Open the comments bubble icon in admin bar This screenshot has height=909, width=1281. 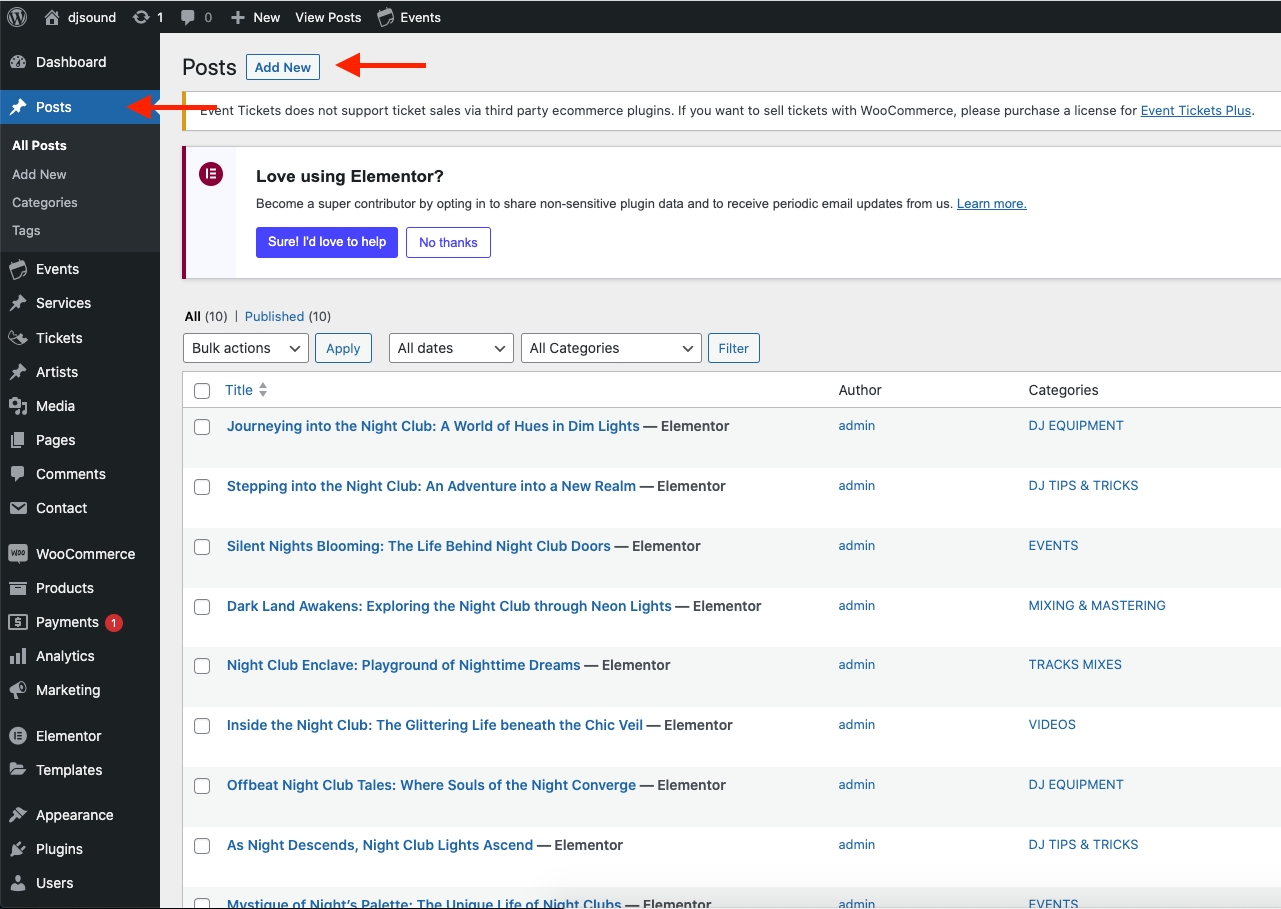coord(188,17)
